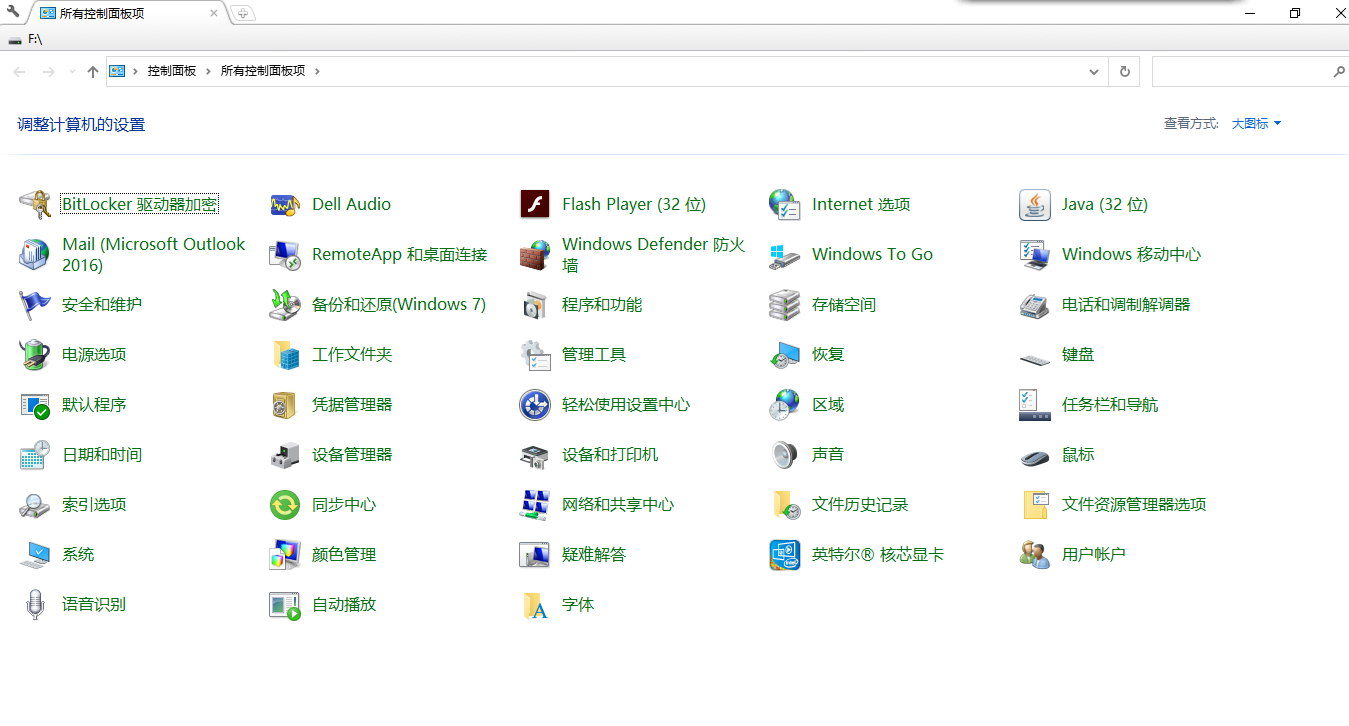Open the 文件资源管理器选项 icon
Image resolution: width=1349 pixels, height=726 pixels.
click(x=1035, y=505)
